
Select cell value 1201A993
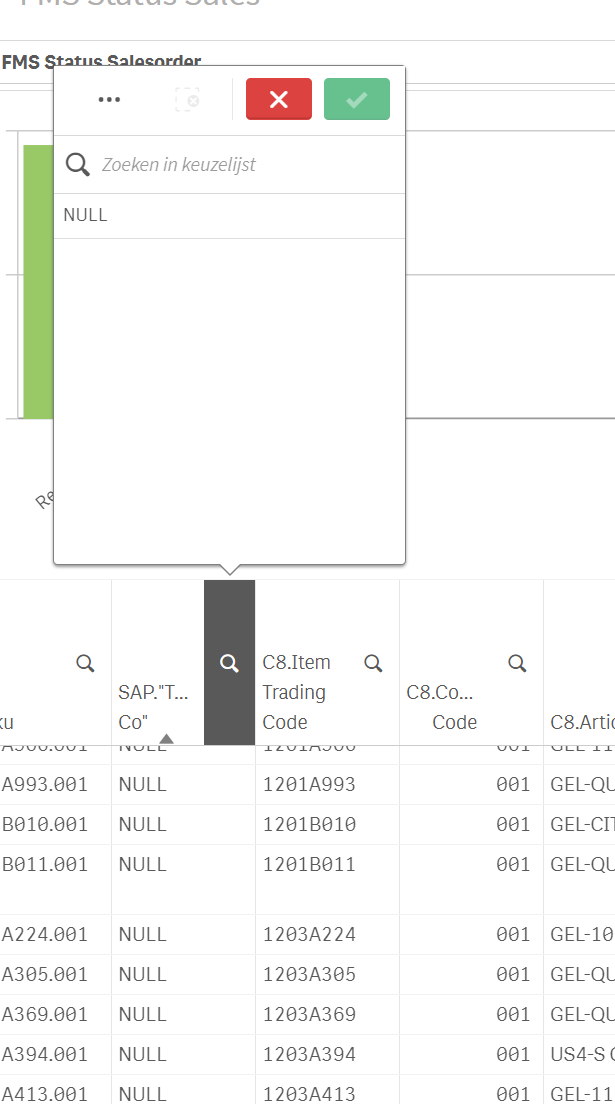(x=309, y=785)
